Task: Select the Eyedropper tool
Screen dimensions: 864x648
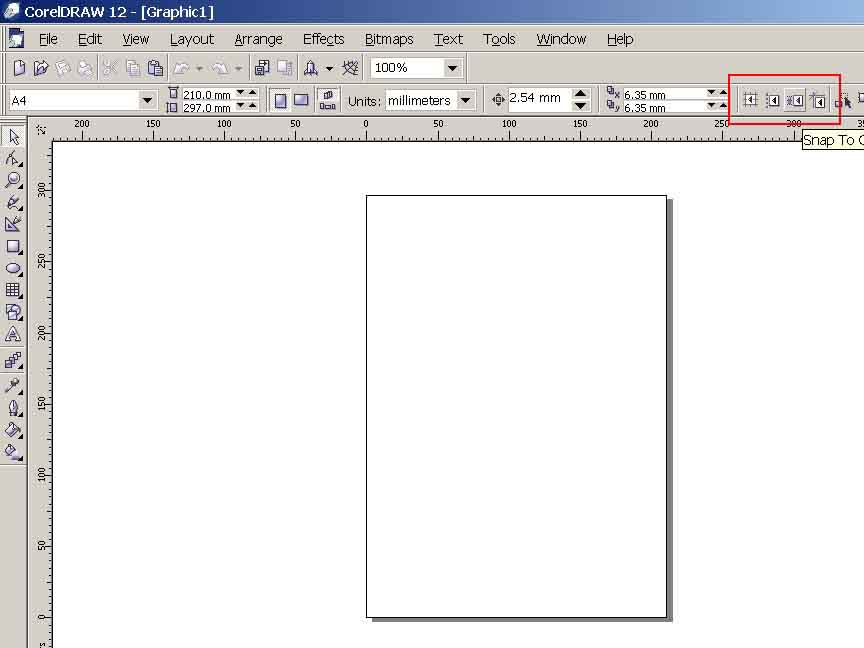Action: (13, 385)
